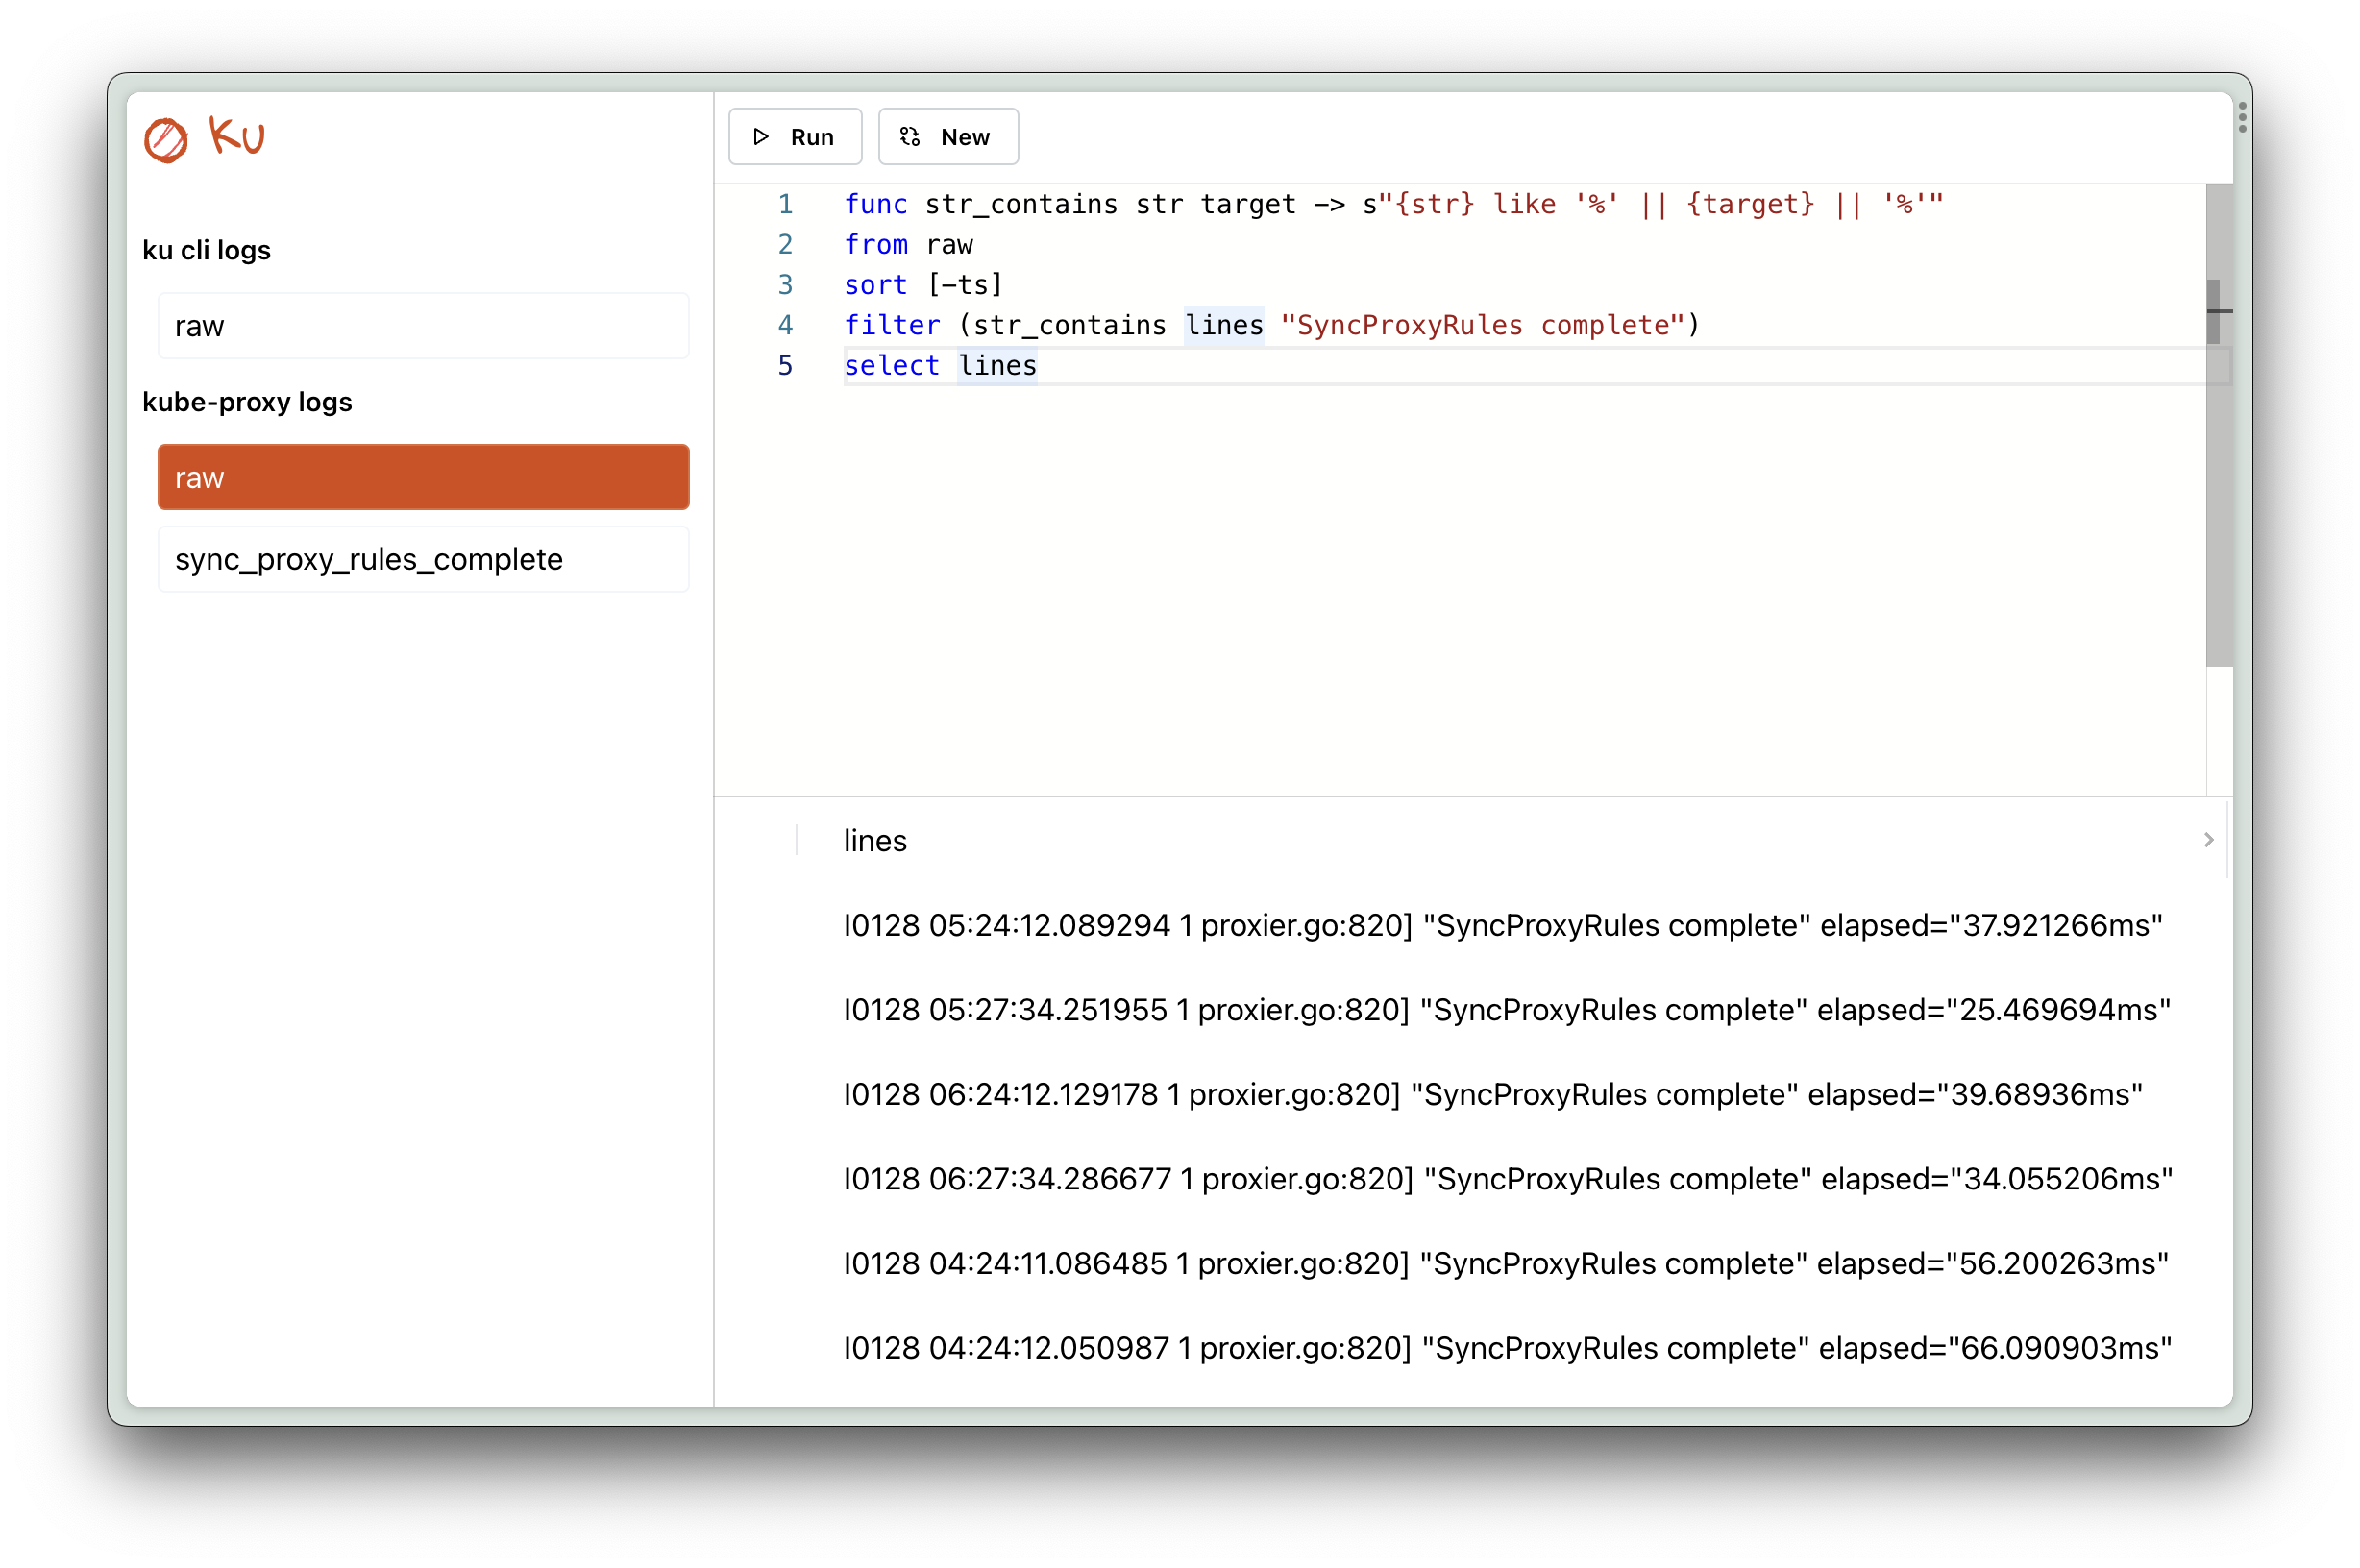Select result row with elapsed 56.200263ms

pyautogui.click(x=1505, y=1263)
